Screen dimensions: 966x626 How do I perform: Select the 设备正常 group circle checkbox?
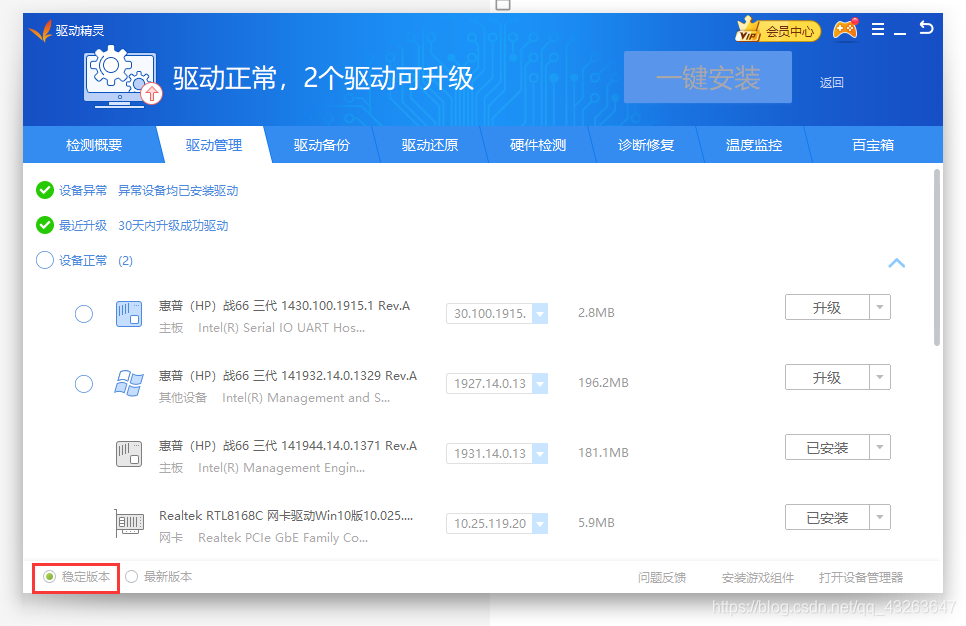click(44, 261)
